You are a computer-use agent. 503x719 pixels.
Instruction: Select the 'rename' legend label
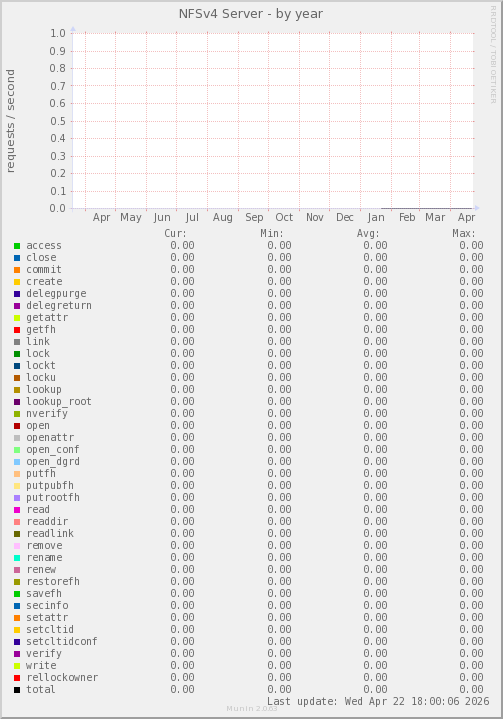point(44,557)
